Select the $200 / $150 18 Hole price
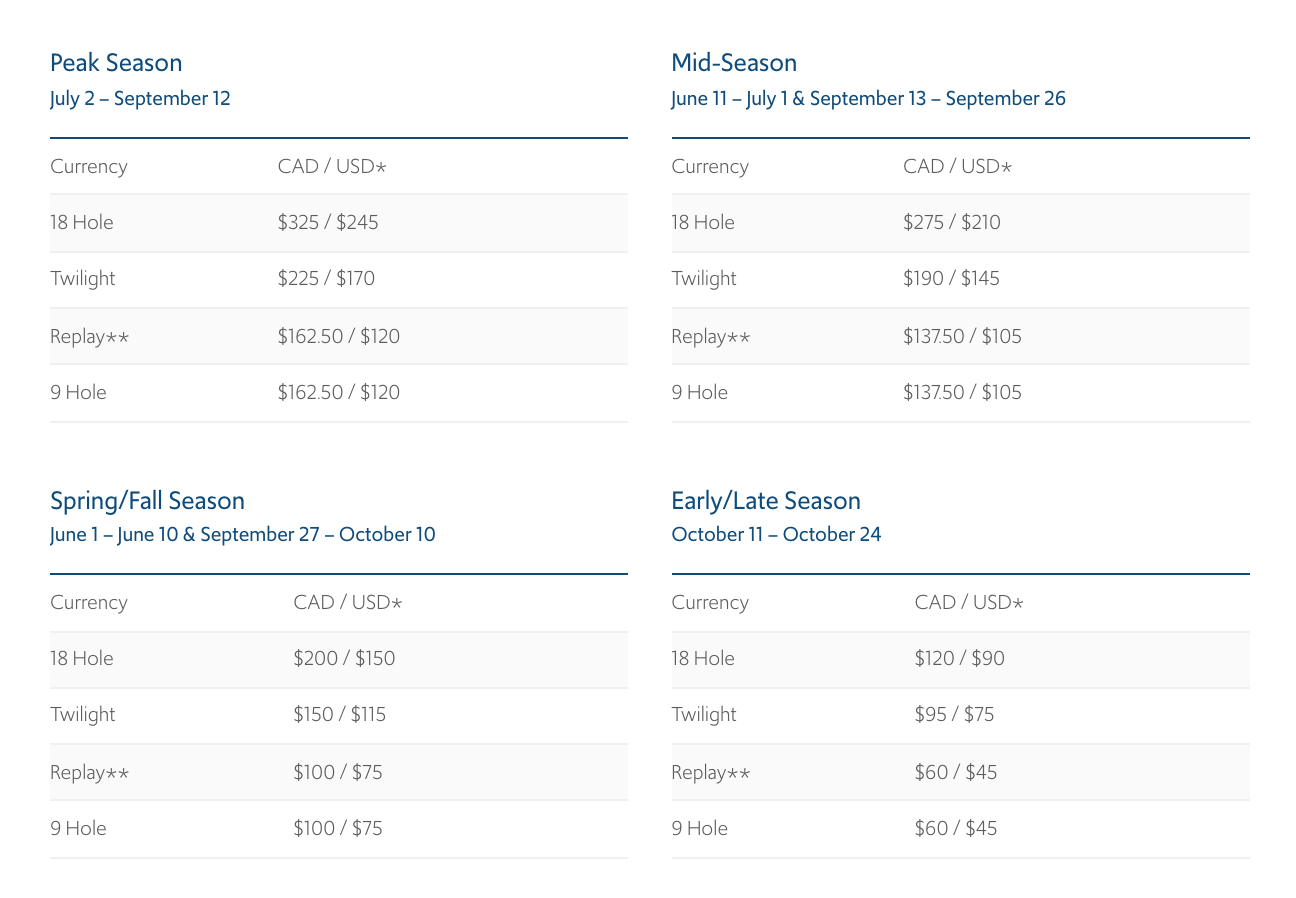This screenshot has width=1296, height=898. 344,659
